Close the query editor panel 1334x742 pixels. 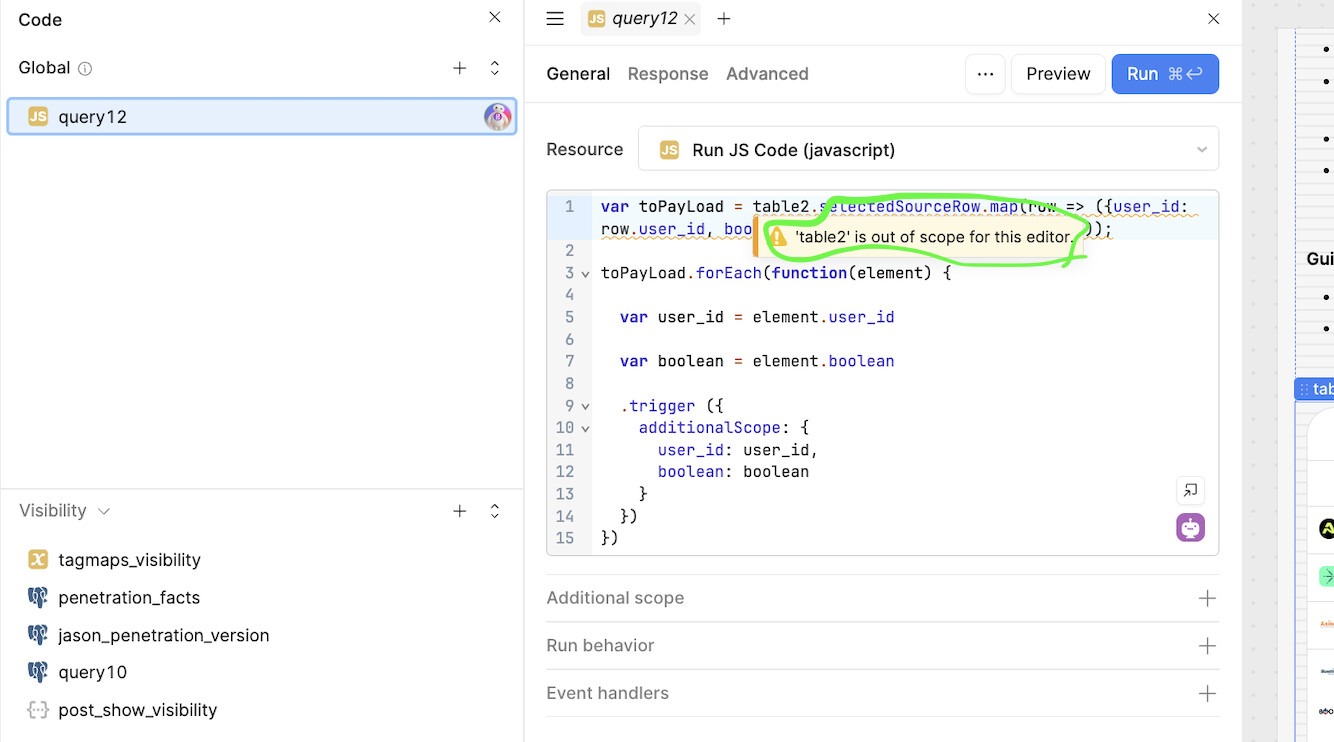click(x=1213, y=18)
